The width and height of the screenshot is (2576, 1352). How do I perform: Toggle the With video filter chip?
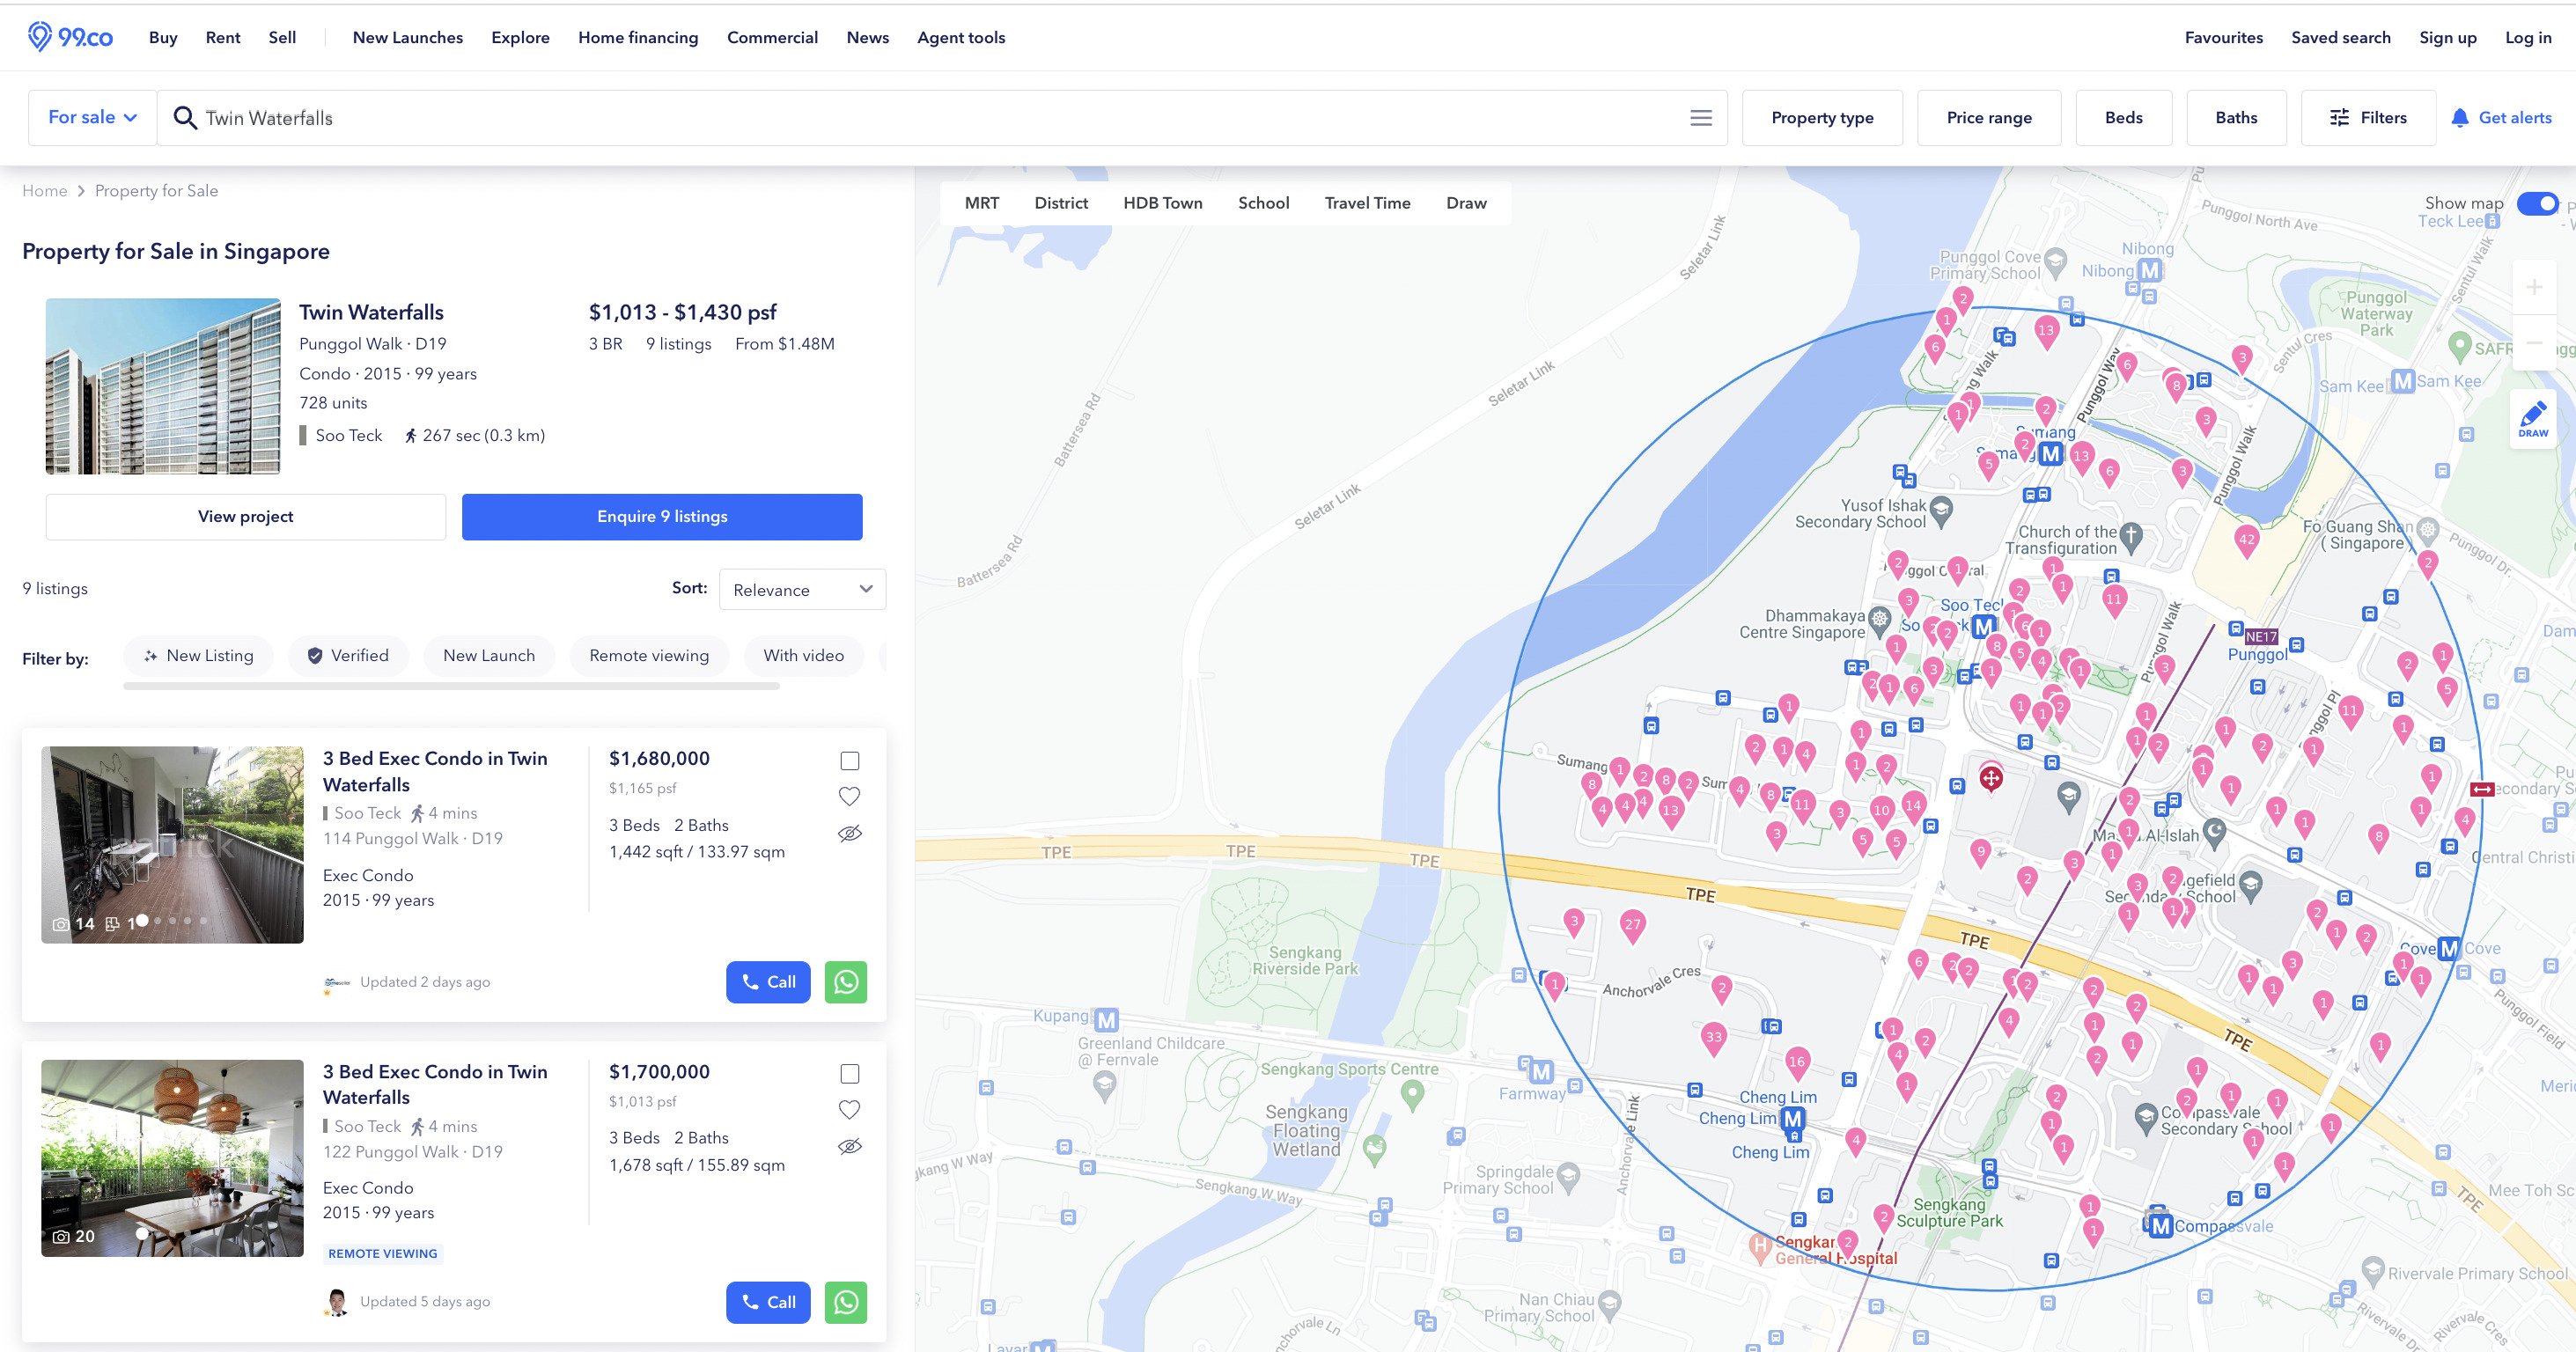coord(804,656)
